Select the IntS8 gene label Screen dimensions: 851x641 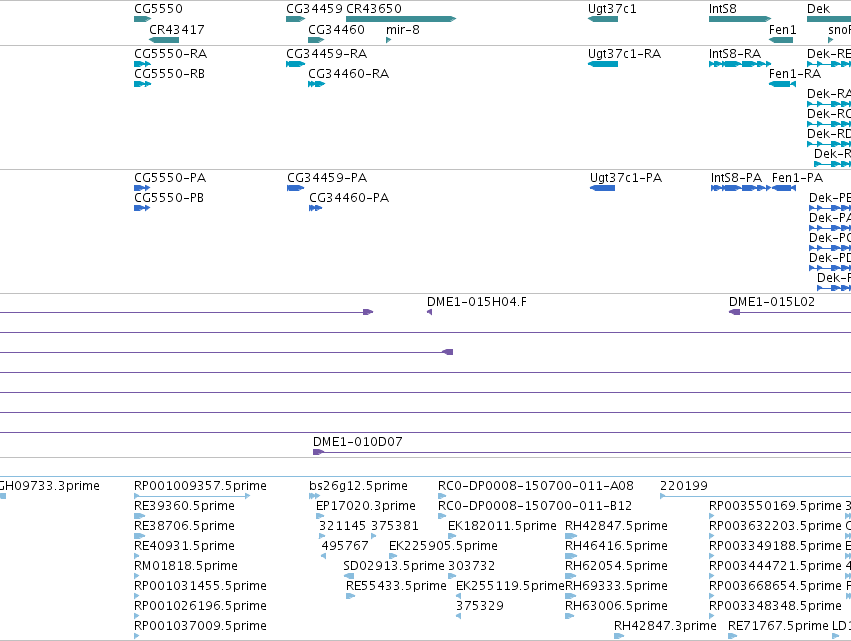coord(723,9)
